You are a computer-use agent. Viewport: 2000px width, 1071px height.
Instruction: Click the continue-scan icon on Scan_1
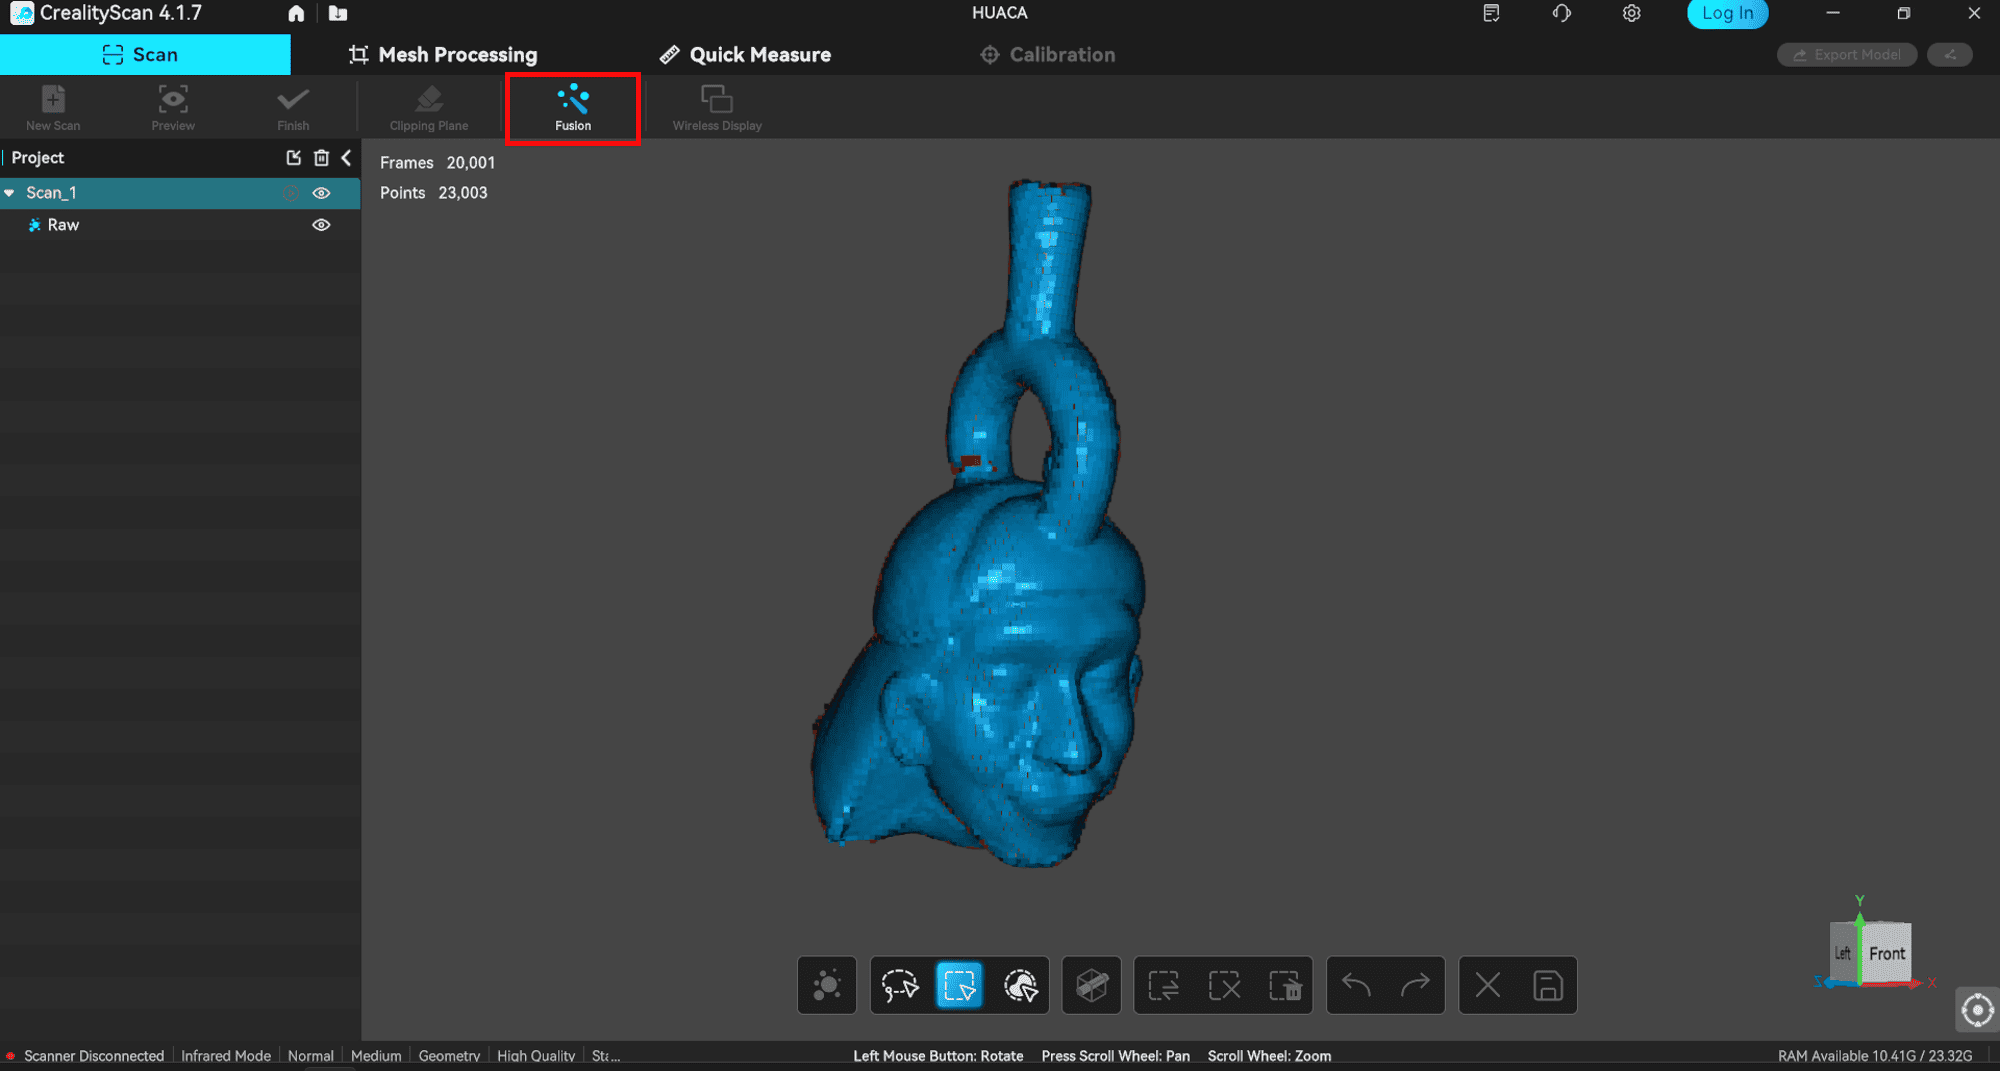tap(291, 193)
